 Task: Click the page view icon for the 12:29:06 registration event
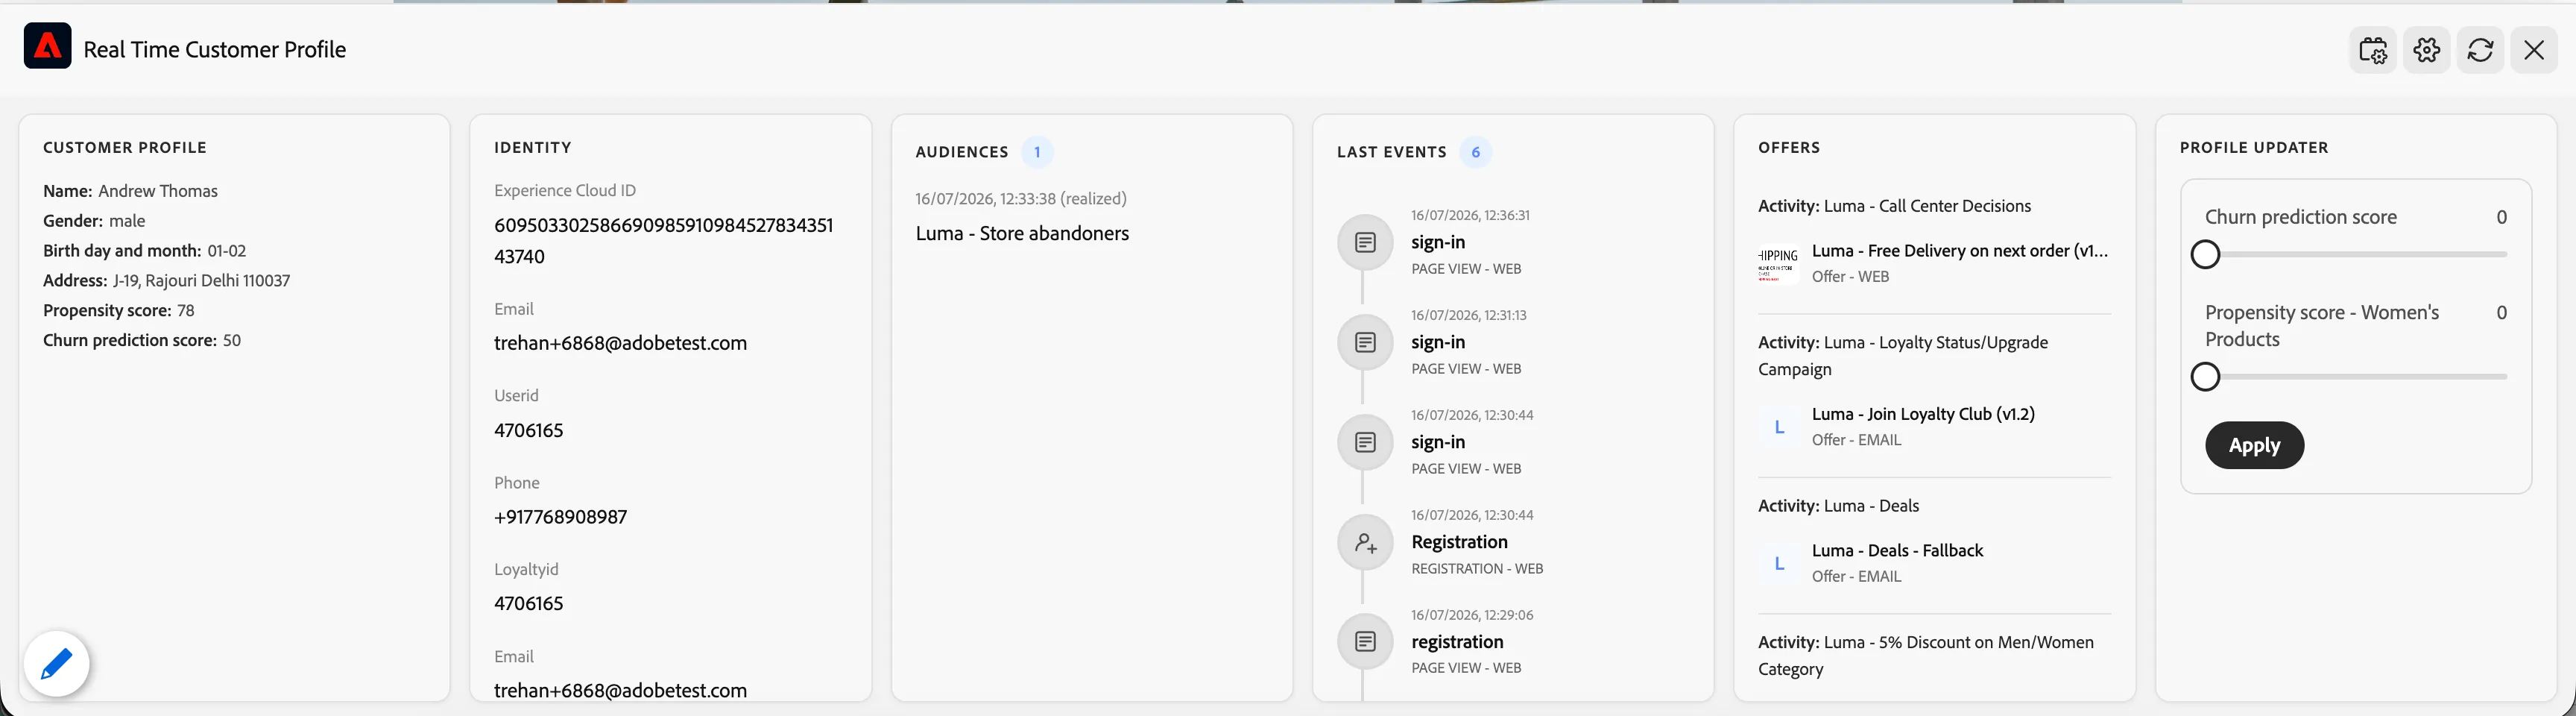[1365, 641]
